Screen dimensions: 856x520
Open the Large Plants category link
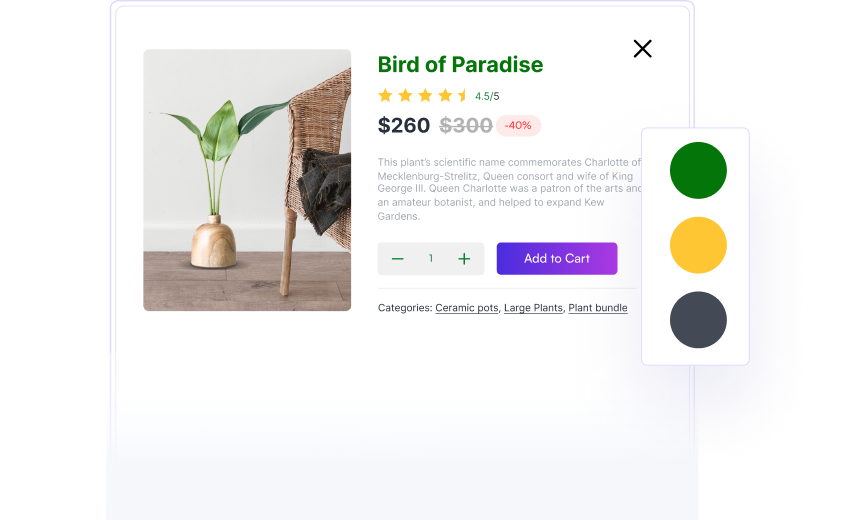533,308
